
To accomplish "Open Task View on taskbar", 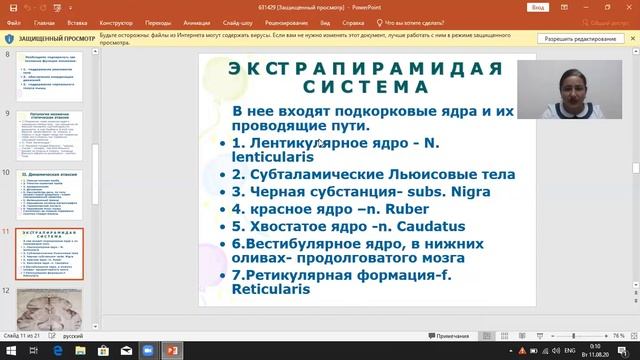I will pos(33,351).
